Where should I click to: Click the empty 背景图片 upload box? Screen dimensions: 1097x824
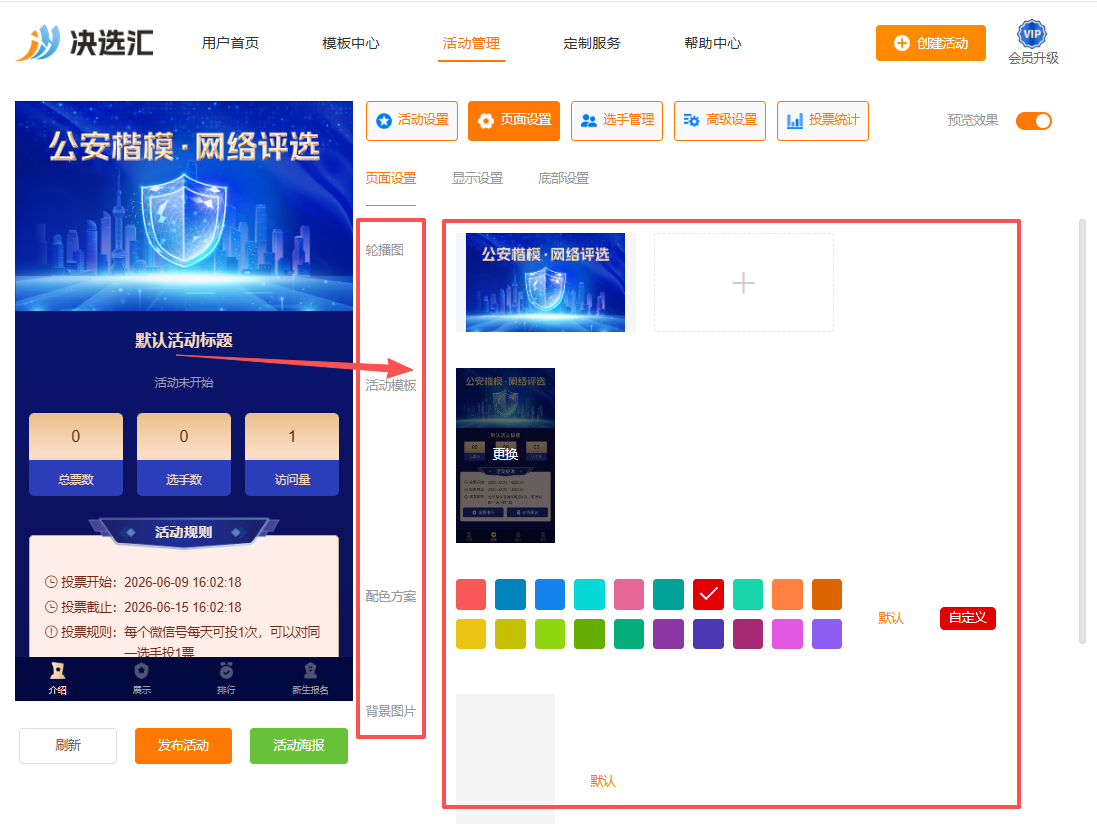(505, 759)
